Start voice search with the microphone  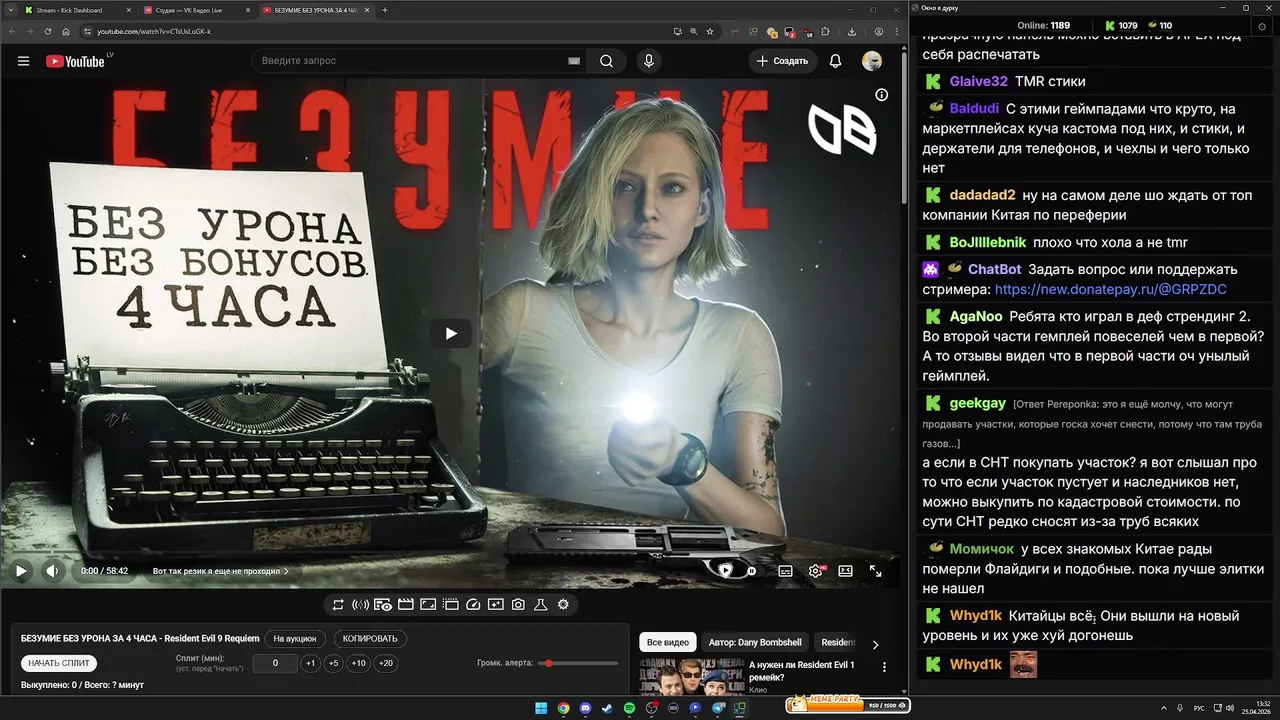tap(649, 61)
